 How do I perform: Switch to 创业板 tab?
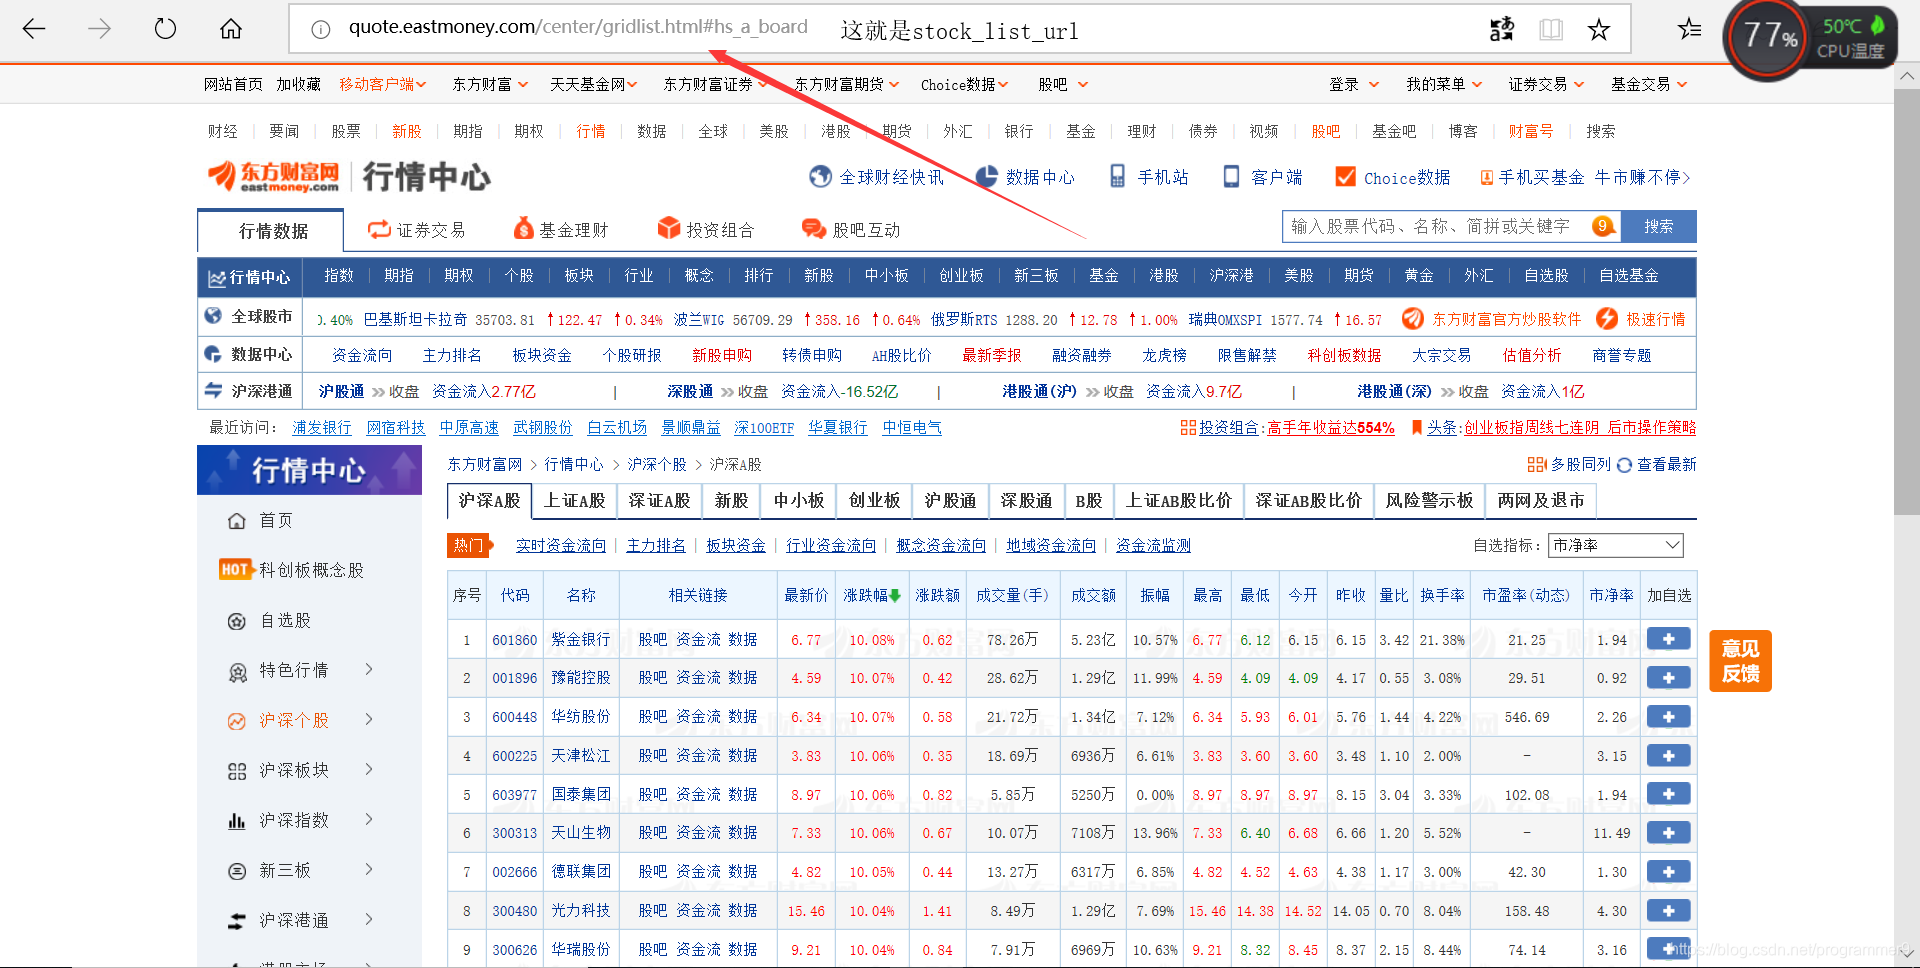coord(875,501)
